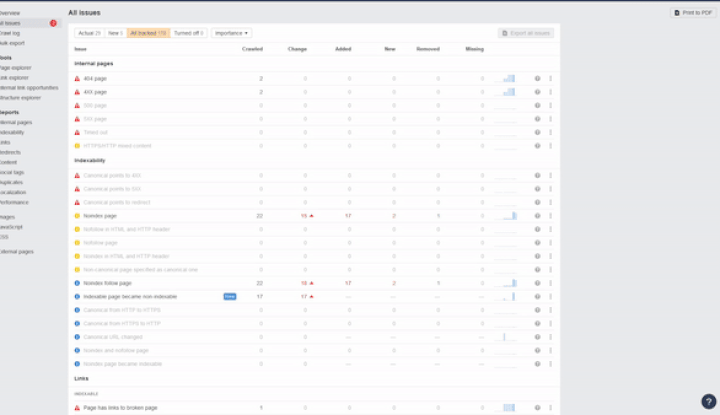Viewport: 720px width, 415px height.
Task: Click the red warning icon beside 404 page
Action: (x=78, y=78)
